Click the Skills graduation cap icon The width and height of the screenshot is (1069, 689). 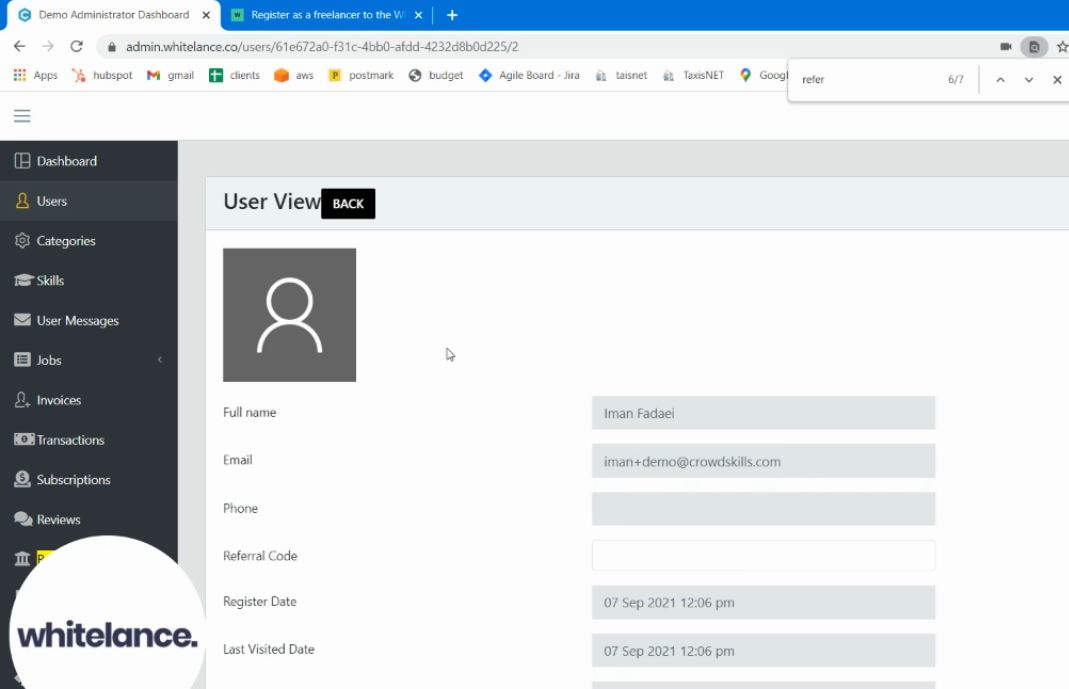(23, 280)
